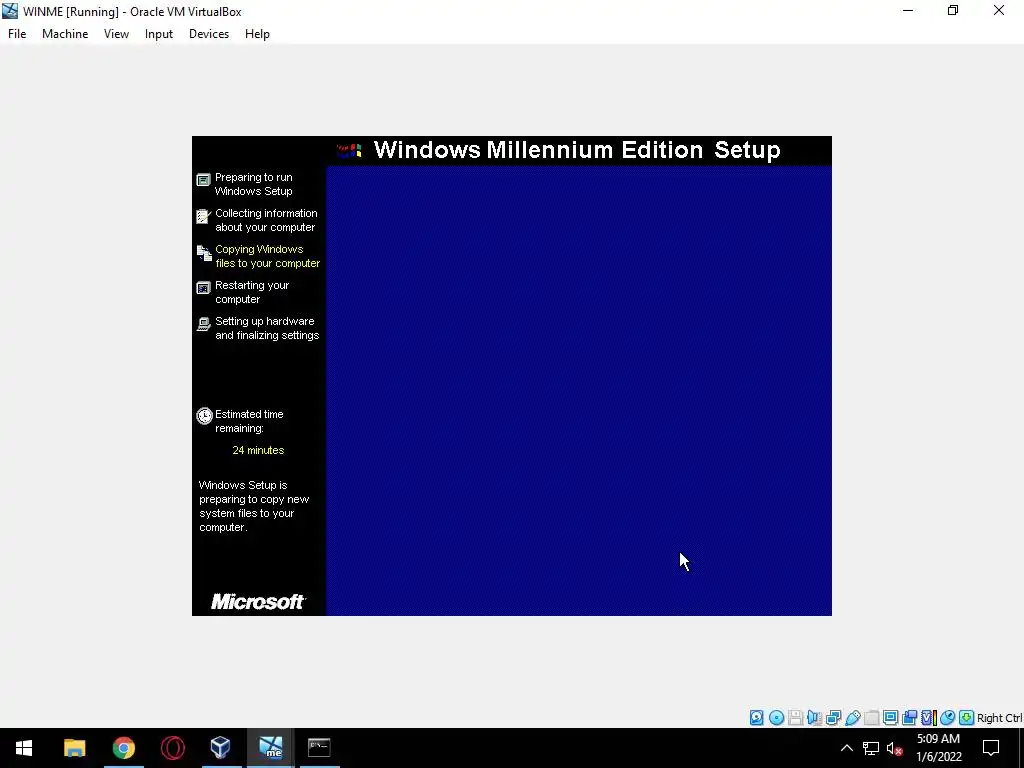
Task: Click the USB devices status indicator
Action: point(852,718)
